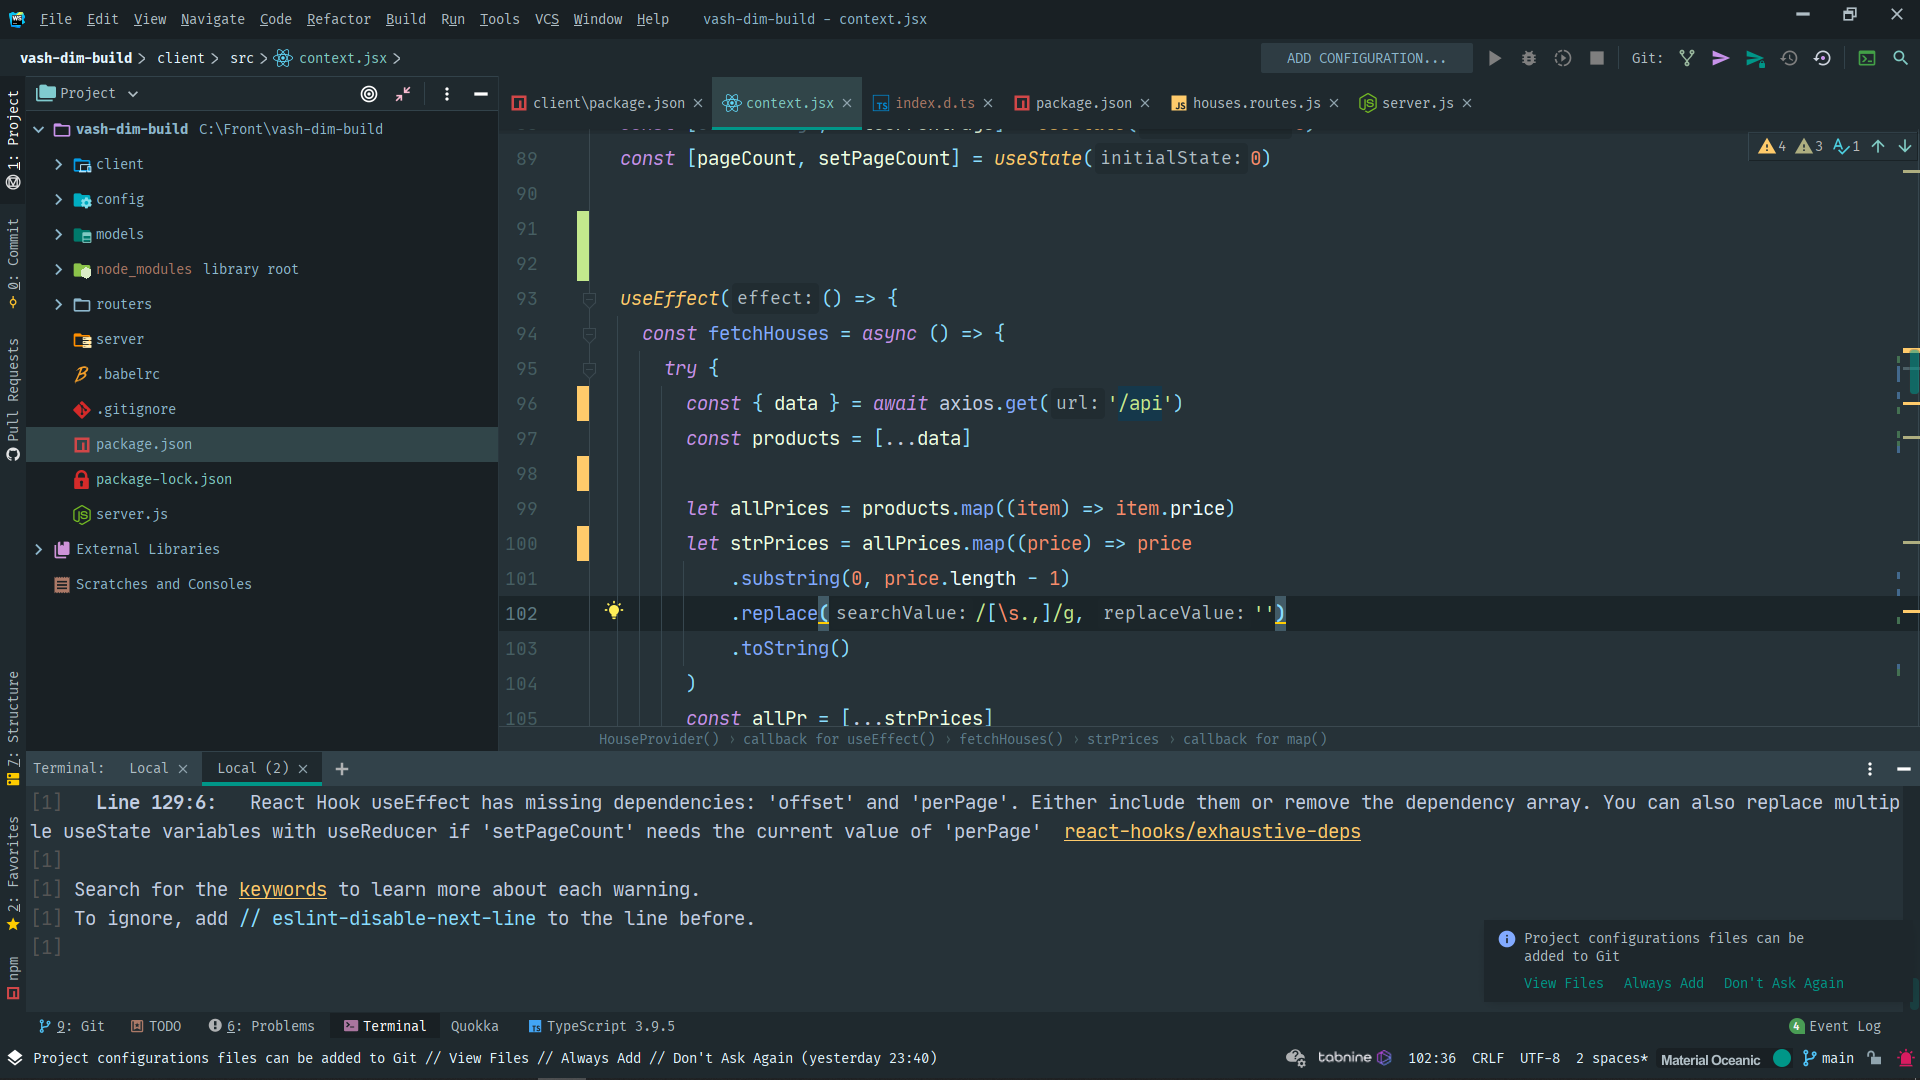
Task: Switch to the houses.routes.js tab
Action: [x=1255, y=103]
